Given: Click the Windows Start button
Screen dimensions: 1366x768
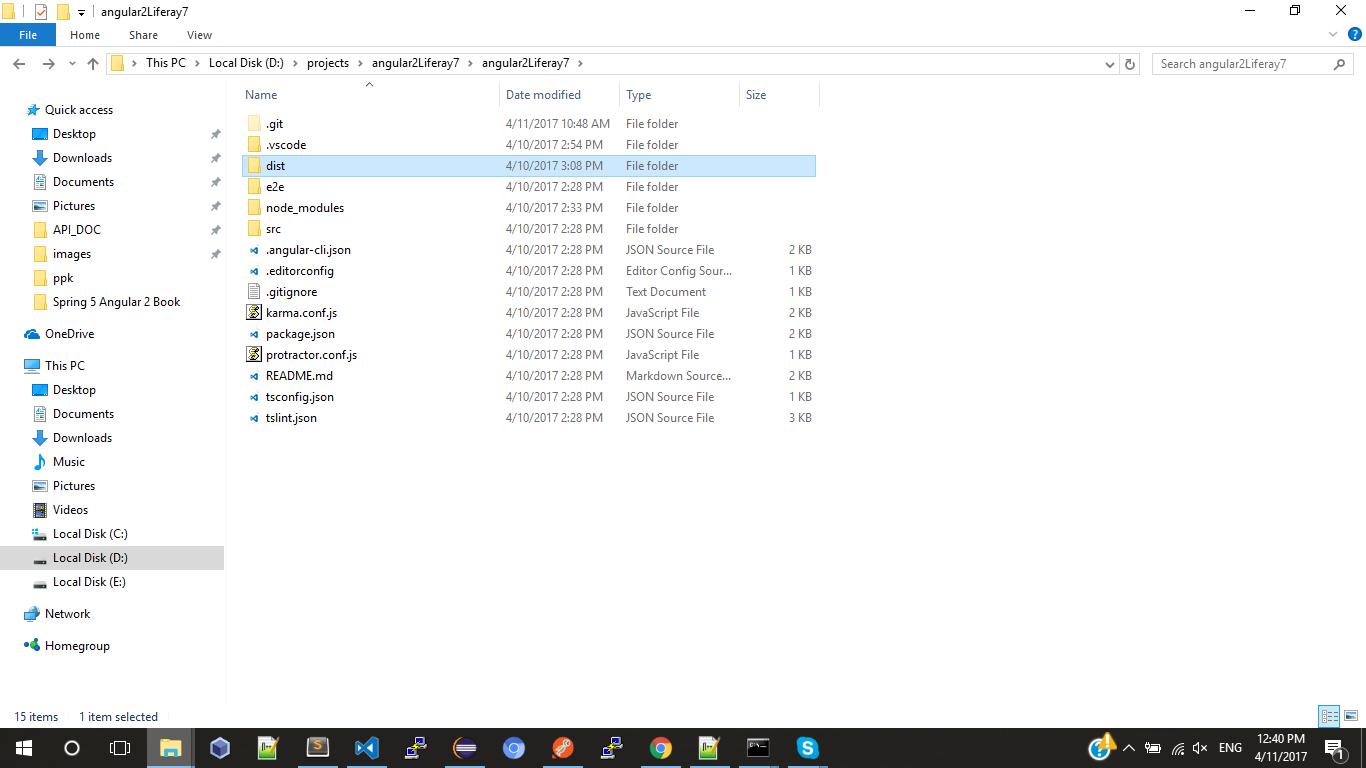Looking at the screenshot, I should click(24, 748).
